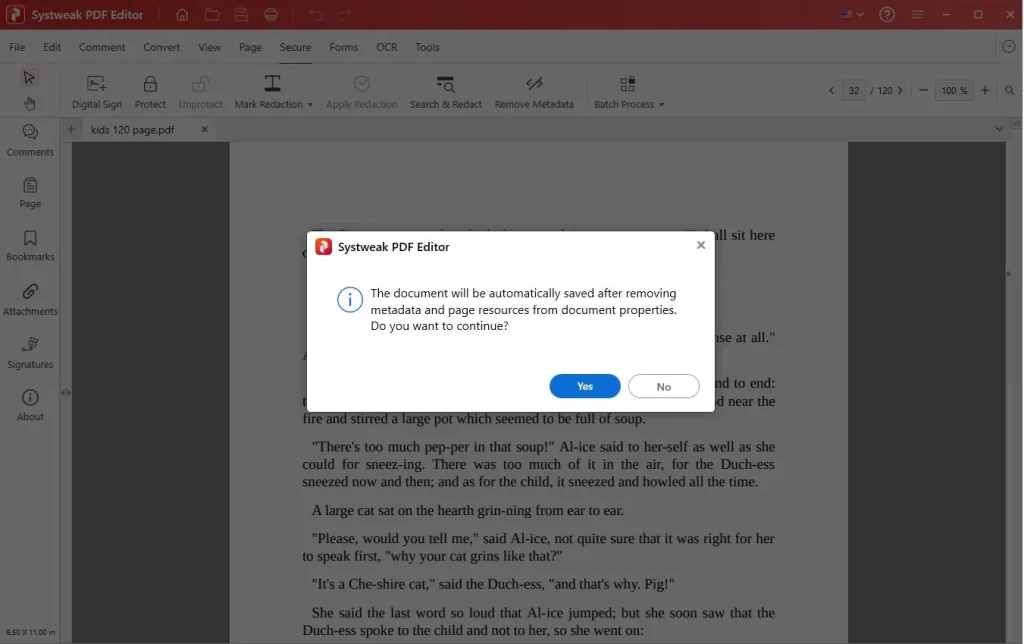Click the Print icon
Screen dimensions: 1024x644
coord(270,14)
